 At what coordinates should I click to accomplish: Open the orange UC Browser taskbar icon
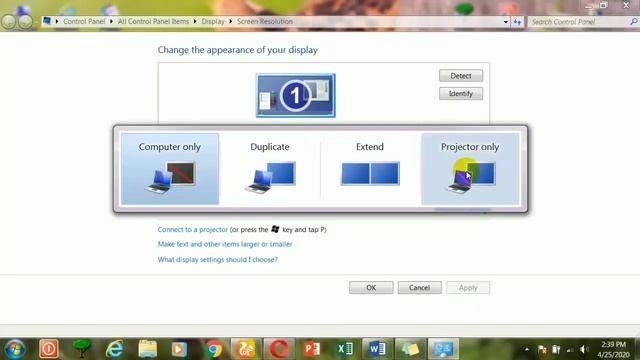246,349
